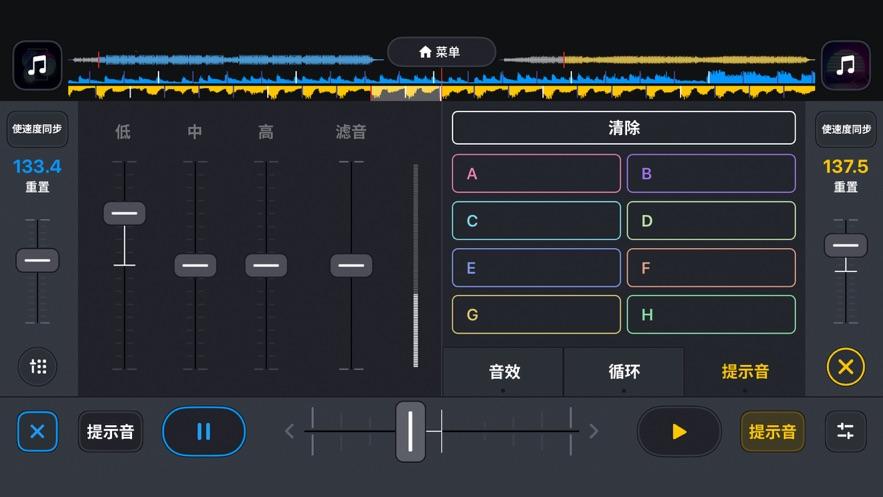Nudge crossfader with the right chevron arrow
883x497 pixels.
tap(593, 432)
